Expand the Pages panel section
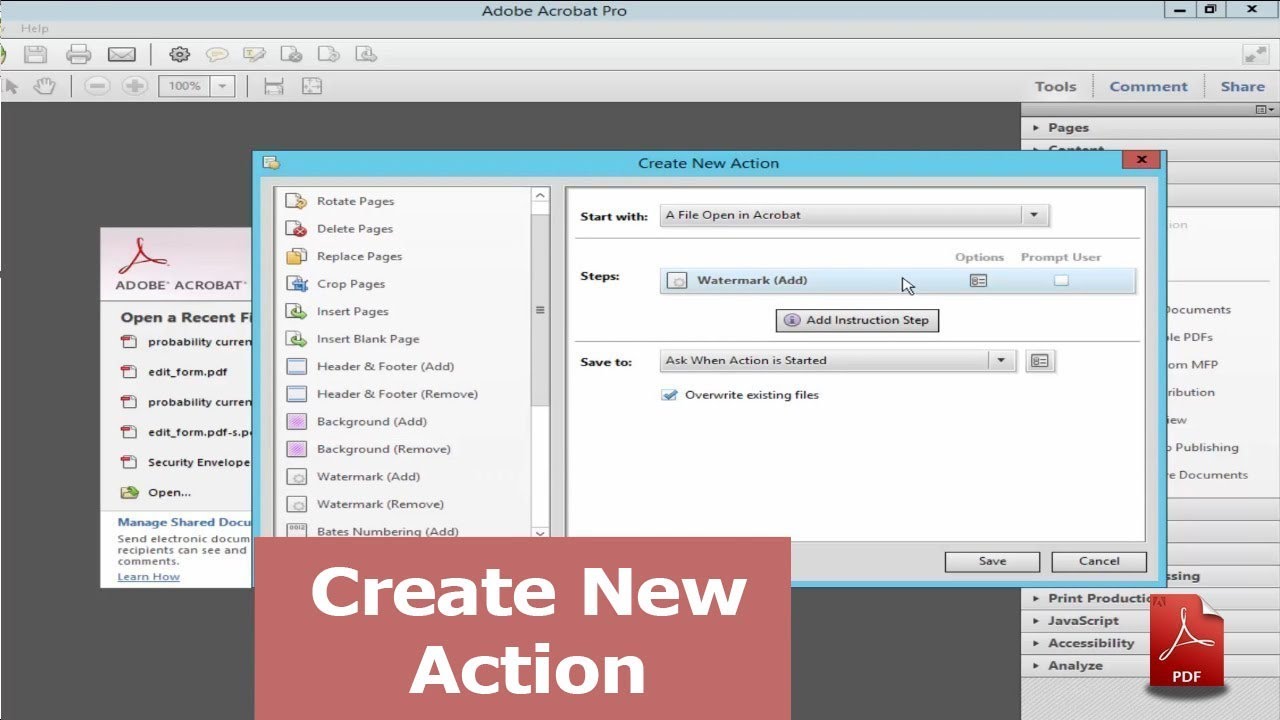Image resolution: width=1280 pixels, height=720 pixels. point(1068,127)
